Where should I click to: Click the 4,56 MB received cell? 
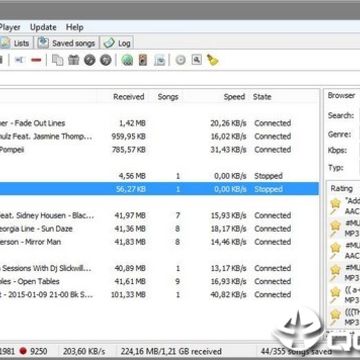pyautogui.click(x=132, y=176)
